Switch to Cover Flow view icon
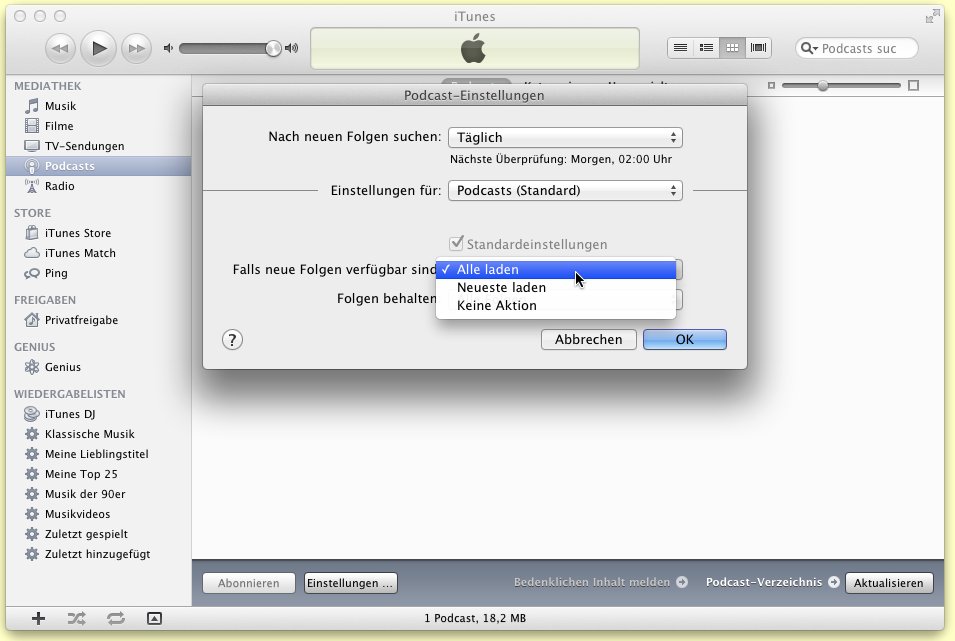The height and width of the screenshot is (641, 955). pos(758,48)
